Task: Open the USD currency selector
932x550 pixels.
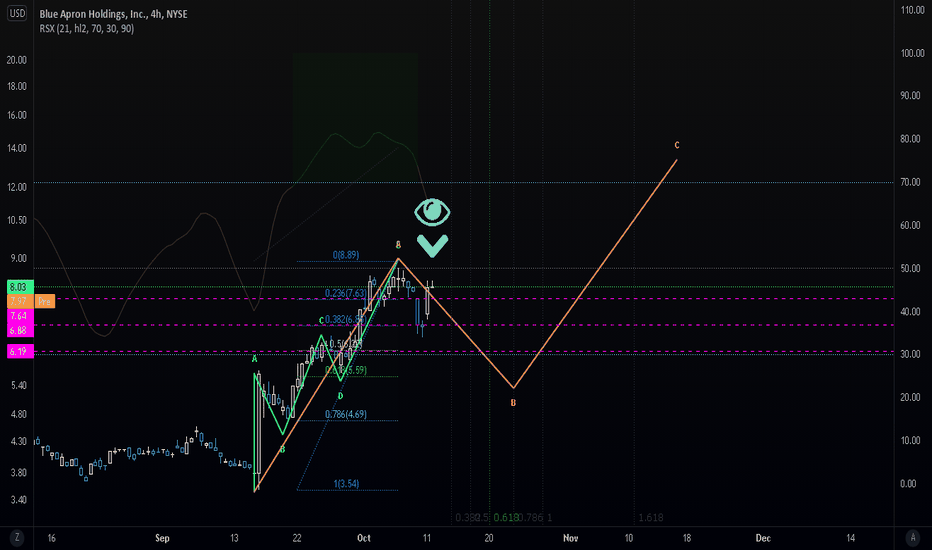Action: click(x=17, y=13)
